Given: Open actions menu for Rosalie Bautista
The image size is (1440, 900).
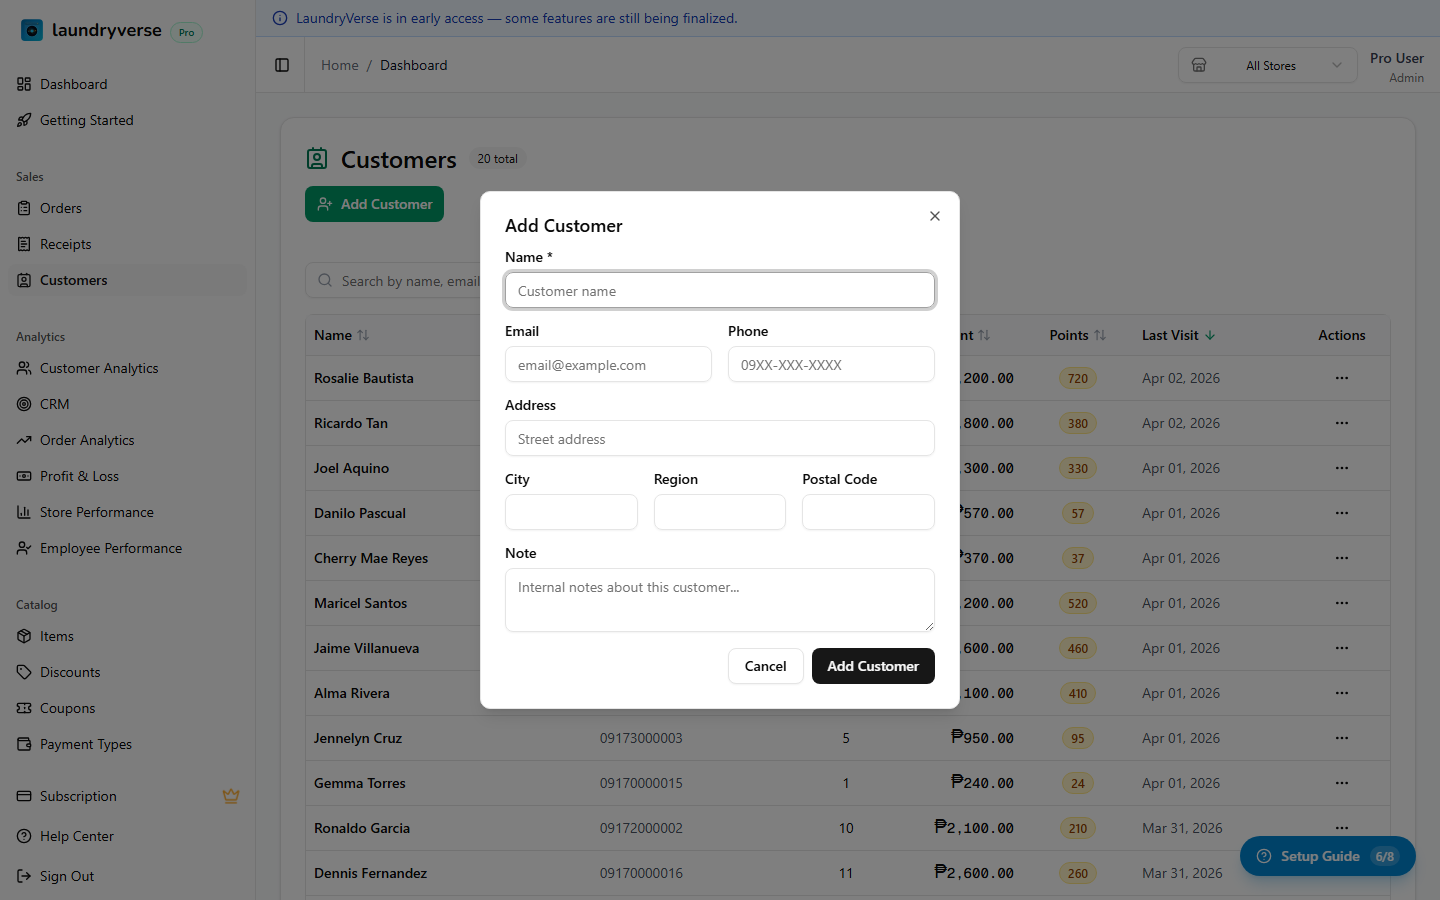Looking at the screenshot, I should pyautogui.click(x=1341, y=378).
